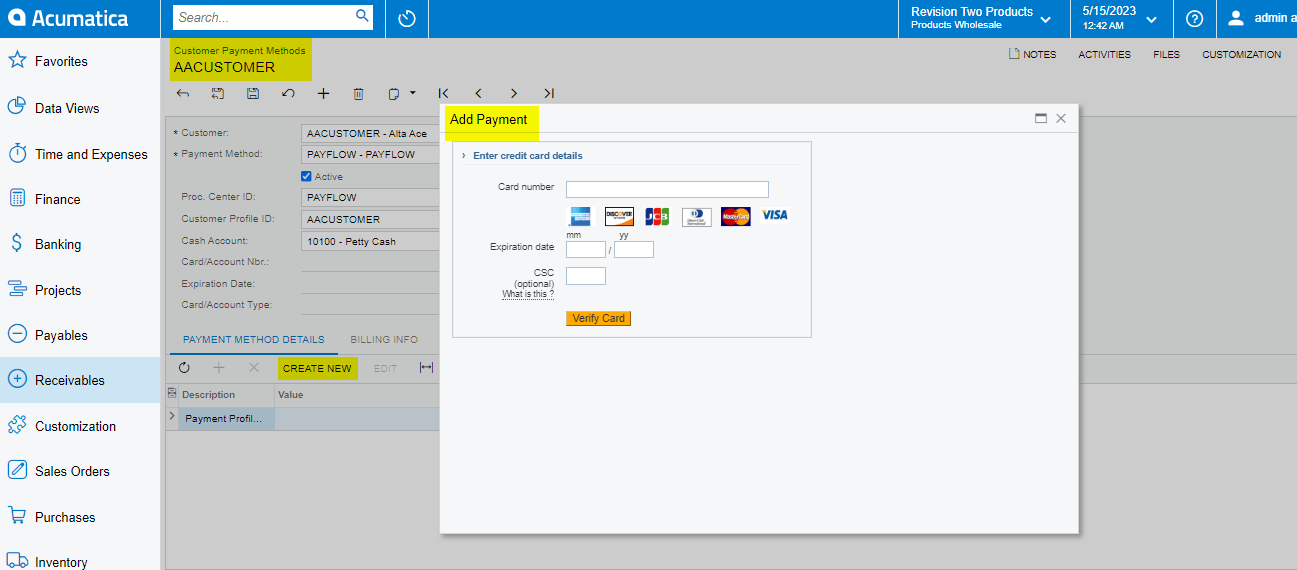Click the Card number input field
This screenshot has height=570, width=1297.
point(667,189)
